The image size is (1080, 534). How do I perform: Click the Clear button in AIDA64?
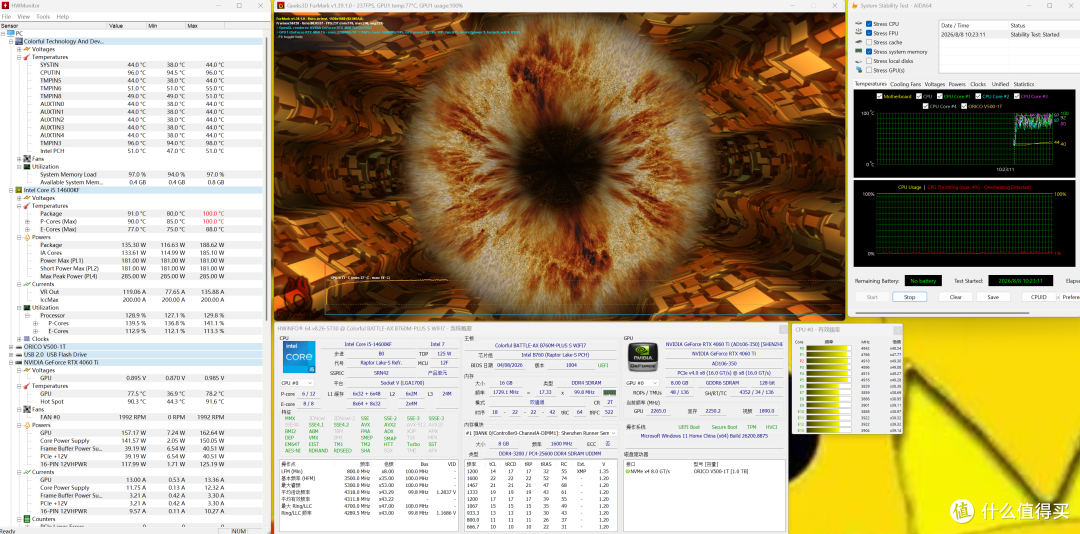(x=955, y=297)
